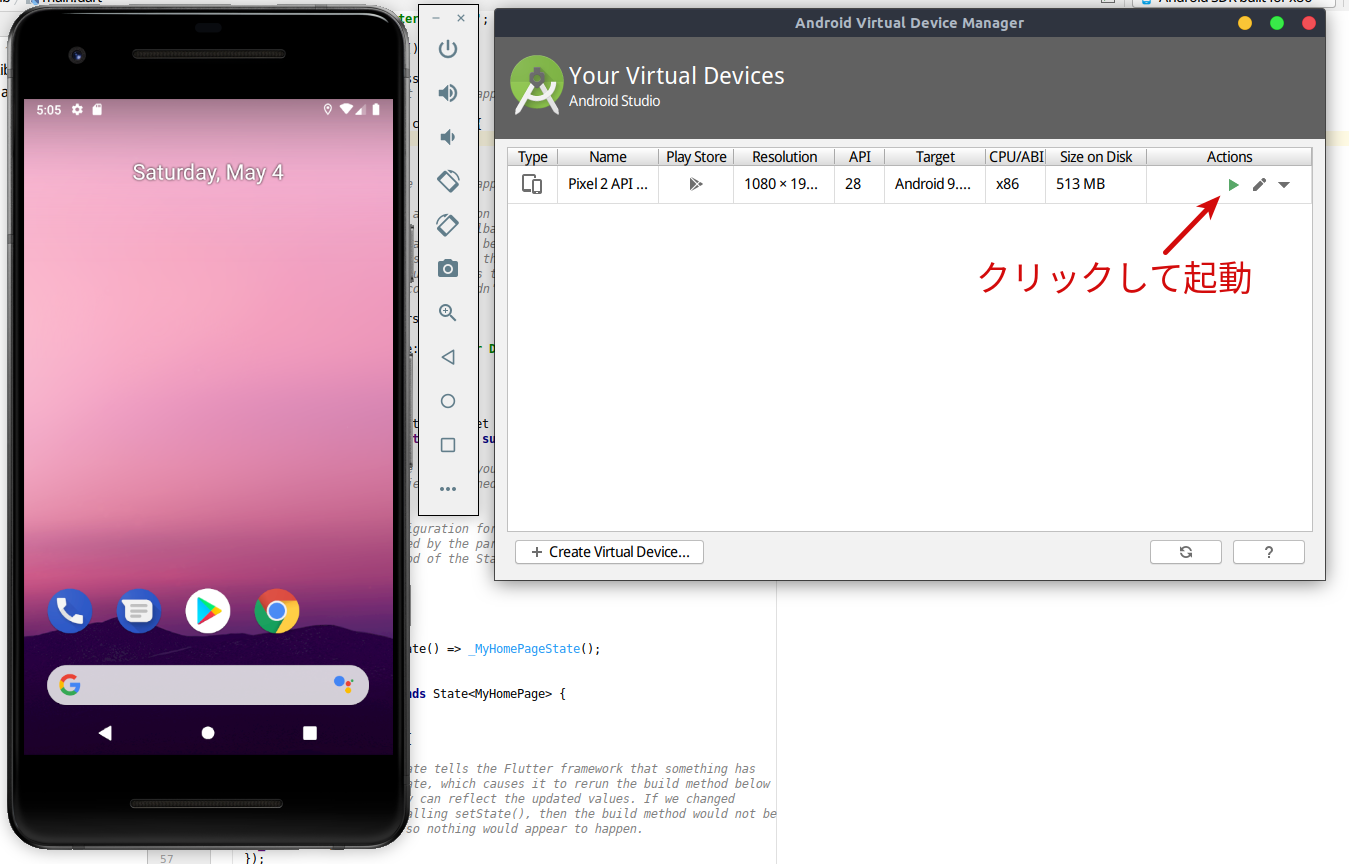
Task: Take a screenshot with the camera icon
Action: click(448, 268)
